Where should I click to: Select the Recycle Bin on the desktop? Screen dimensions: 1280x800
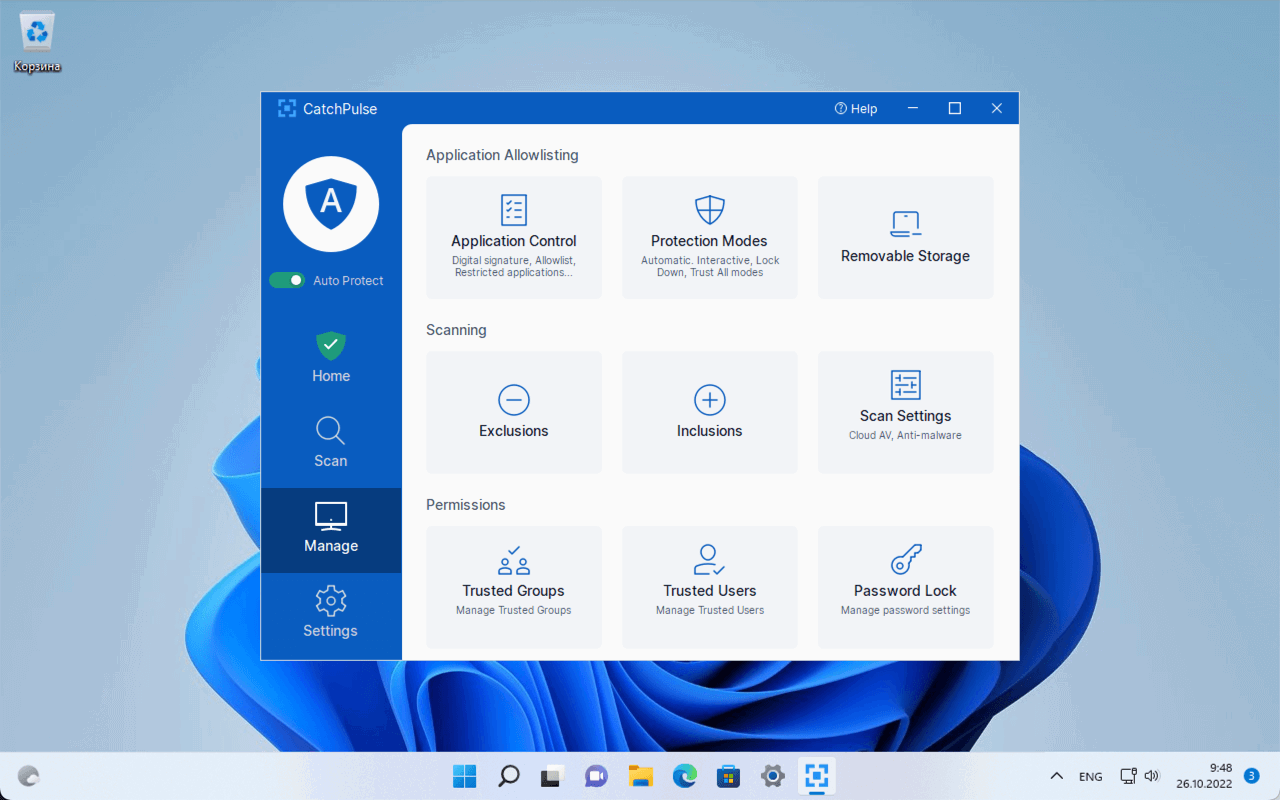pos(37,44)
